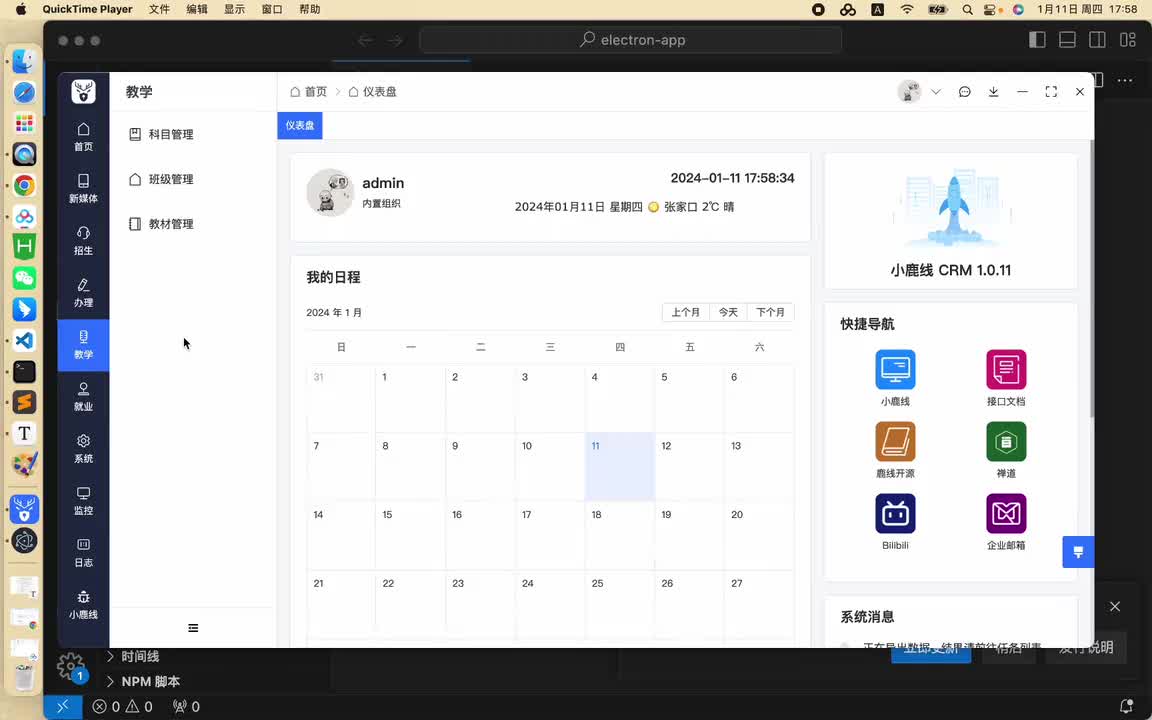Click the blue floating brush button

click(1078, 552)
